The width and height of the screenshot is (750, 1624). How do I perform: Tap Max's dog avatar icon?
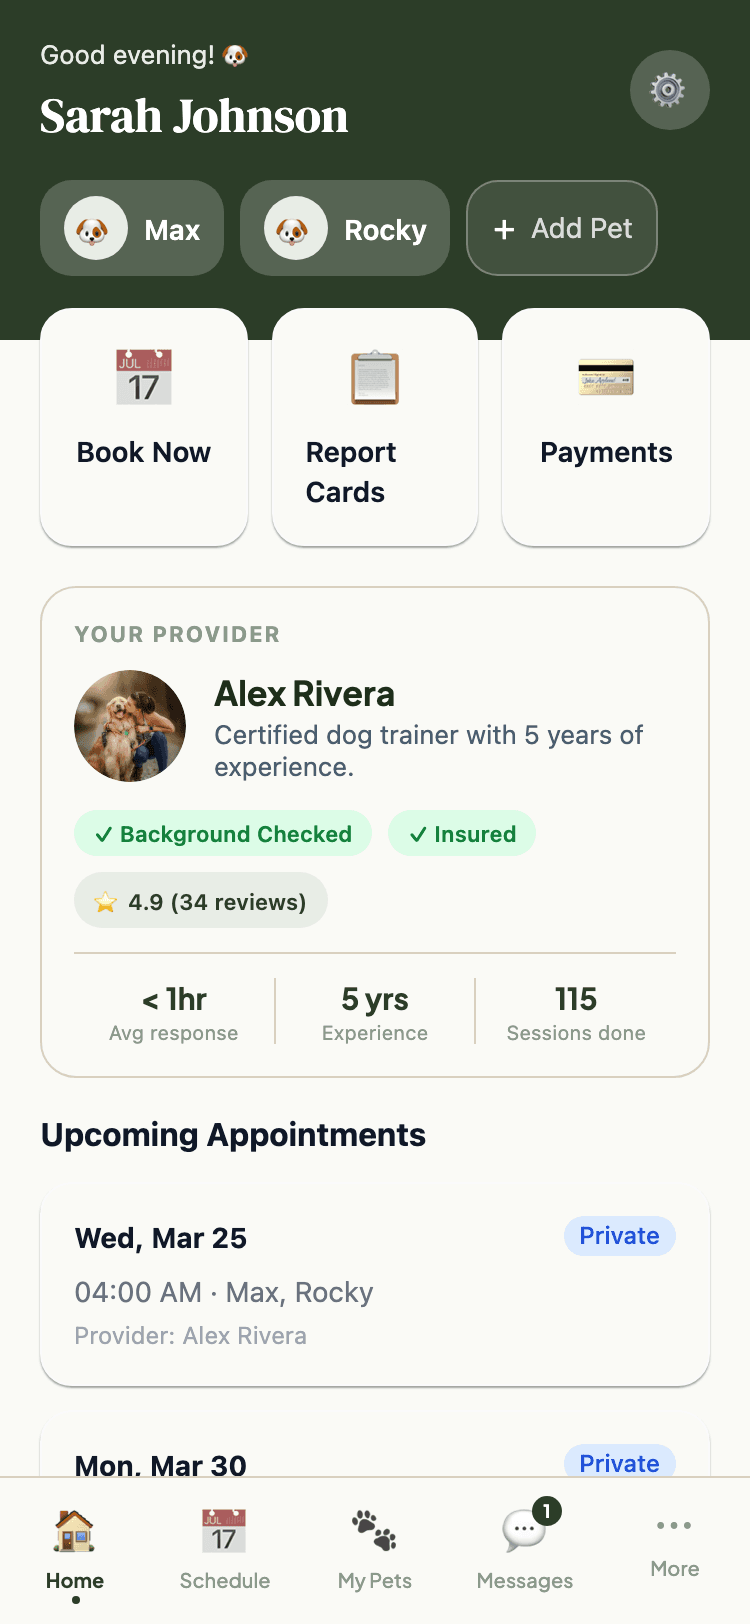[95, 229]
